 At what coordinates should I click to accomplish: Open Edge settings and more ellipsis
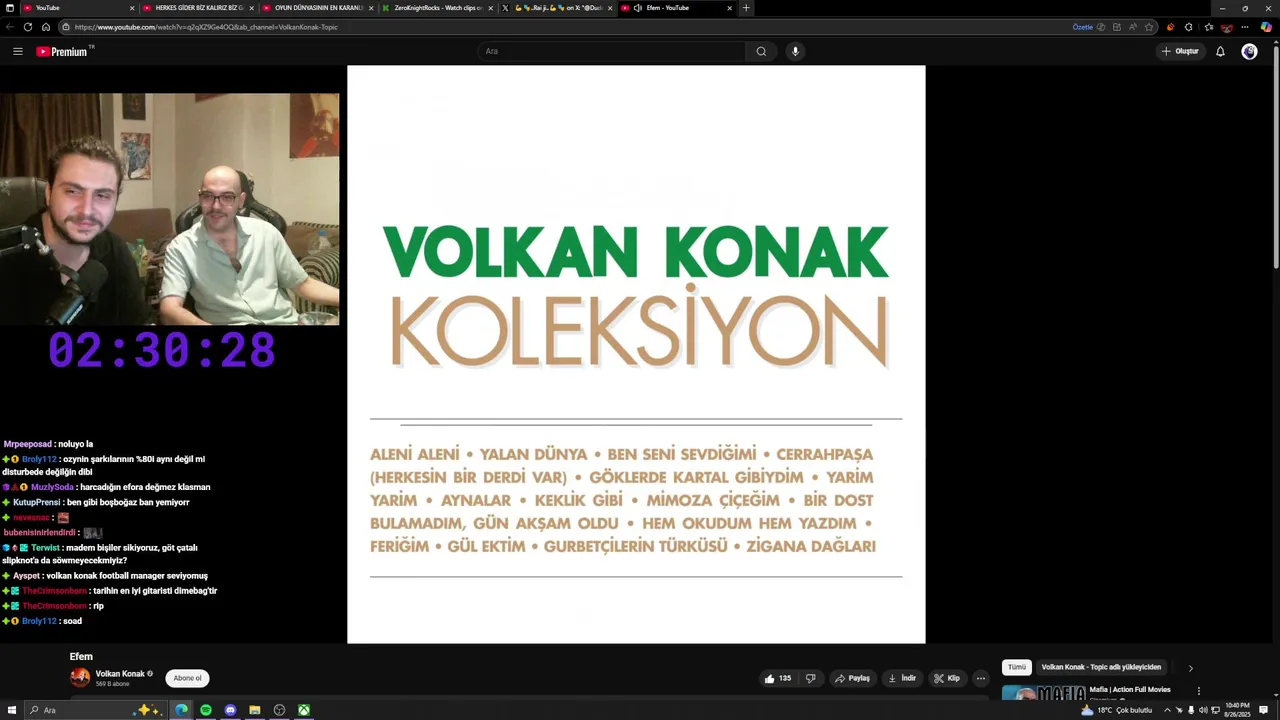tap(1245, 27)
